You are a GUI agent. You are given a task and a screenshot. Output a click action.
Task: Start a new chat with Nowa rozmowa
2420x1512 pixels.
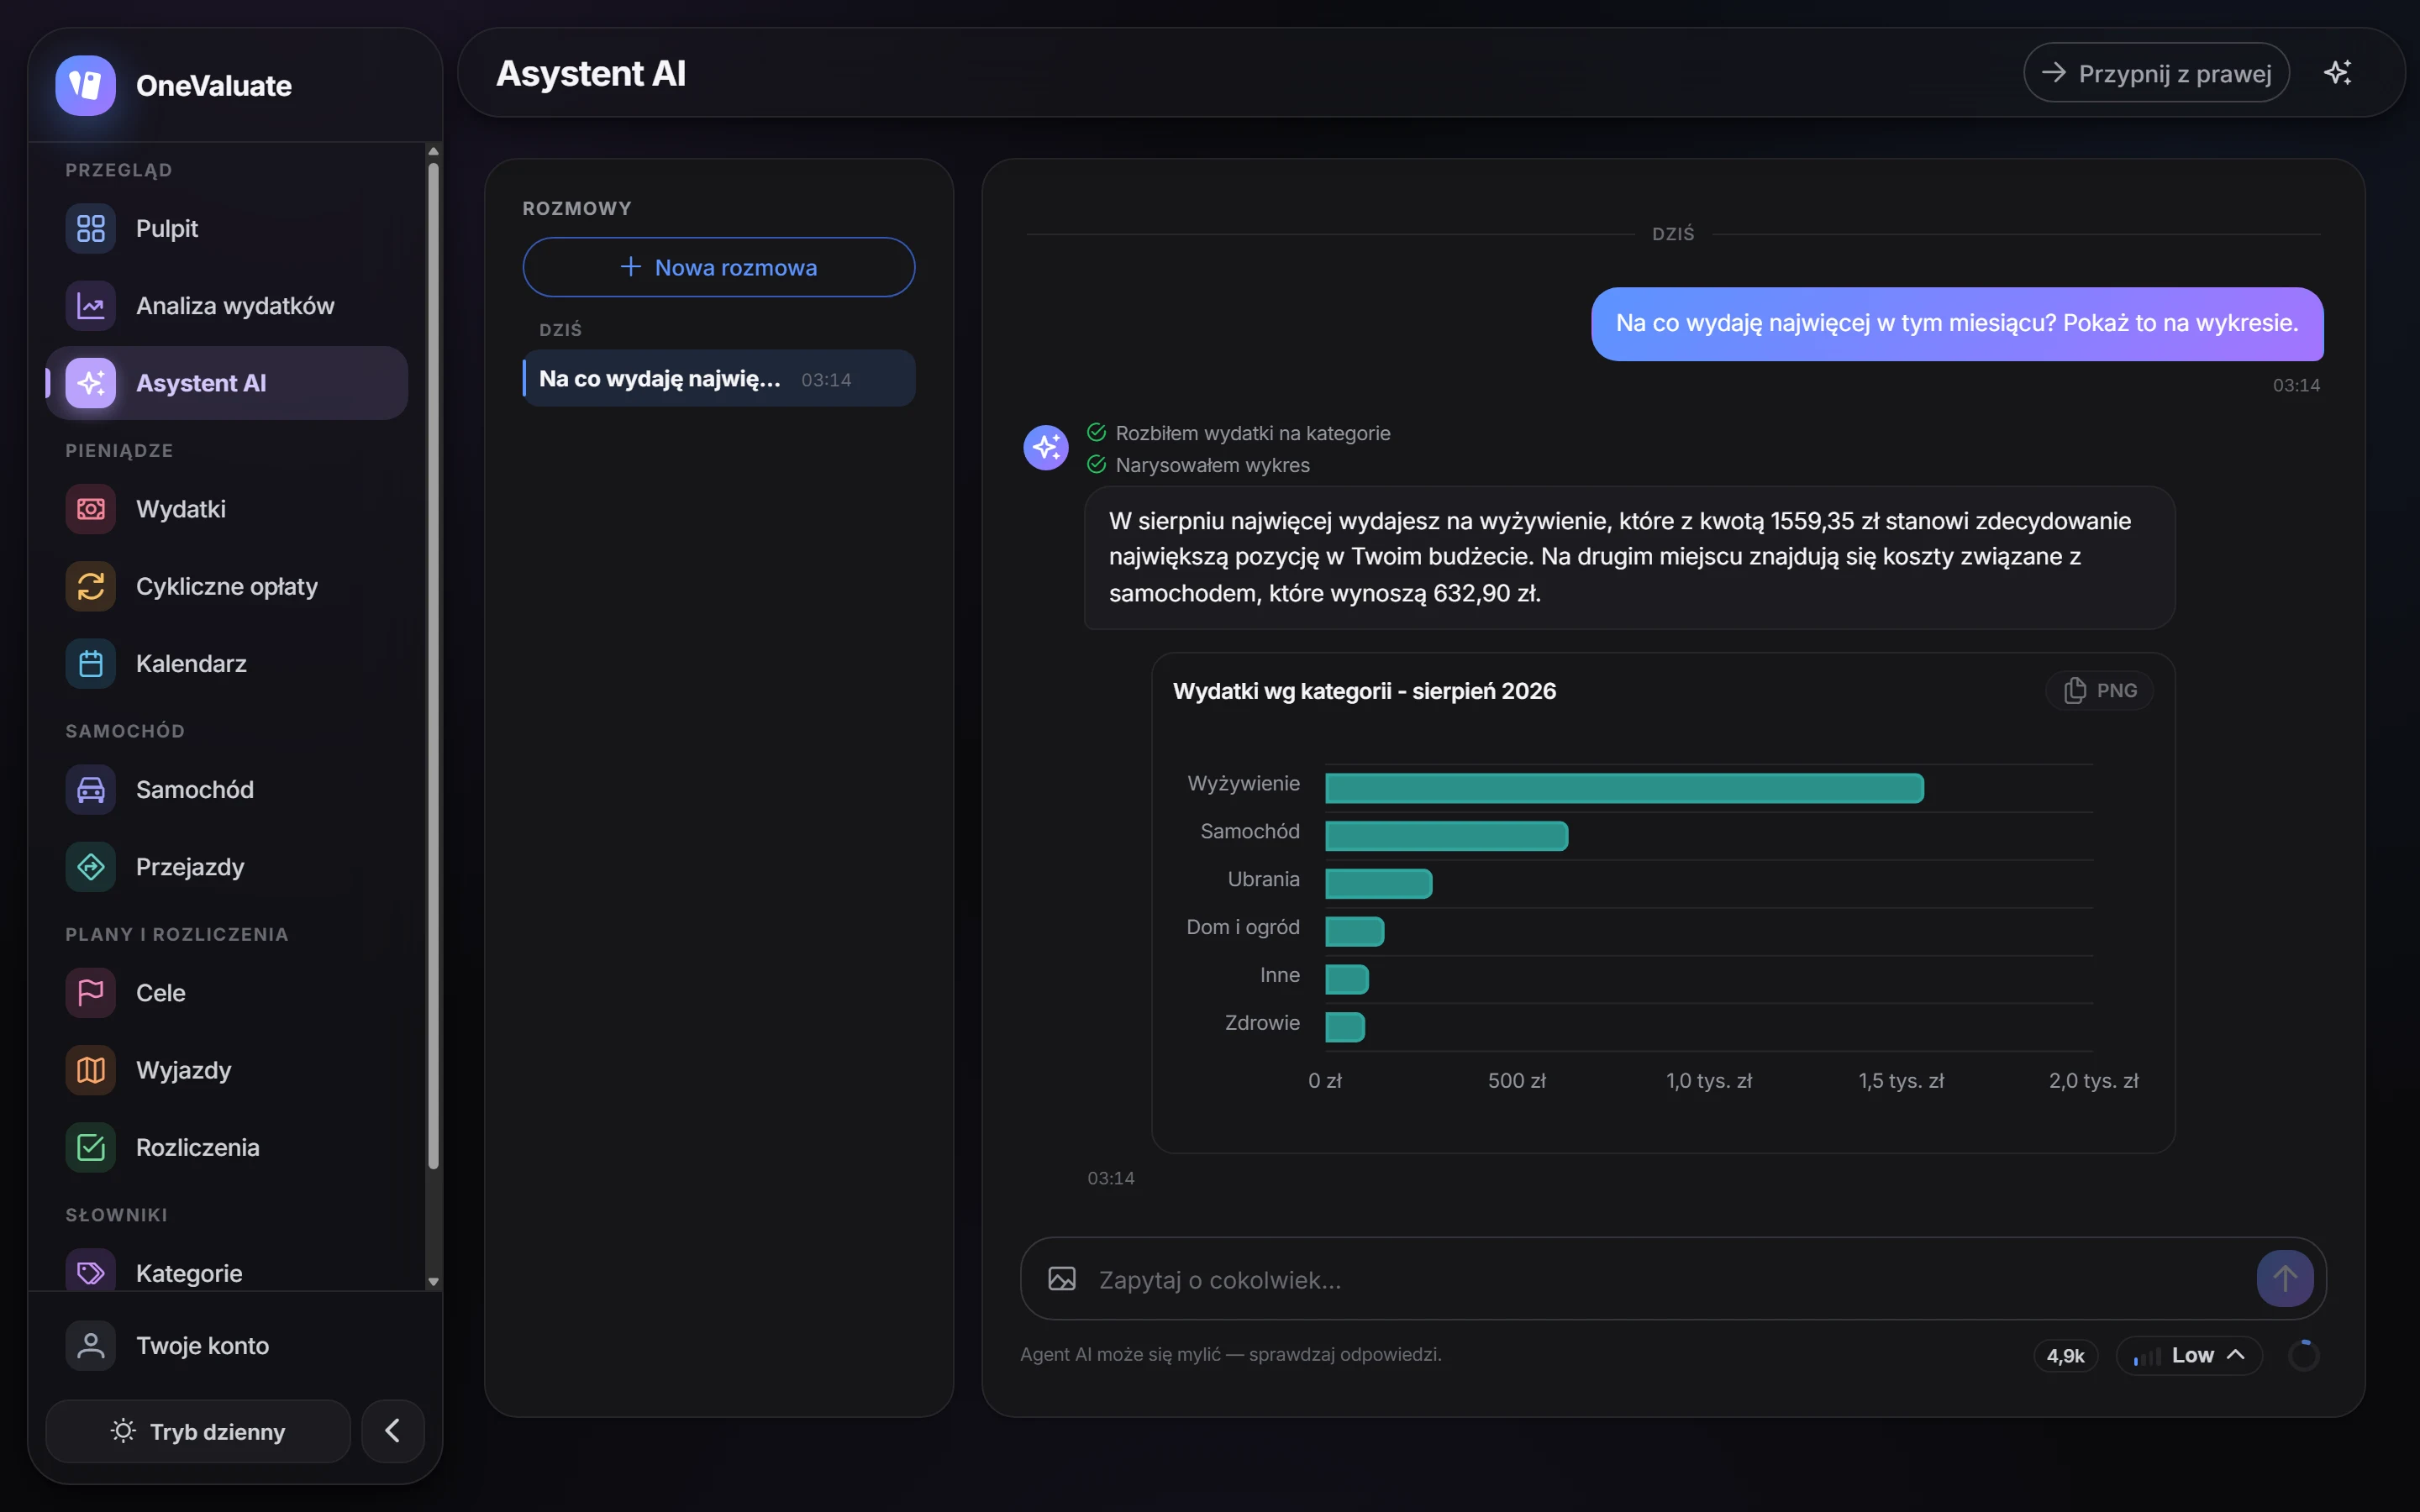point(719,267)
